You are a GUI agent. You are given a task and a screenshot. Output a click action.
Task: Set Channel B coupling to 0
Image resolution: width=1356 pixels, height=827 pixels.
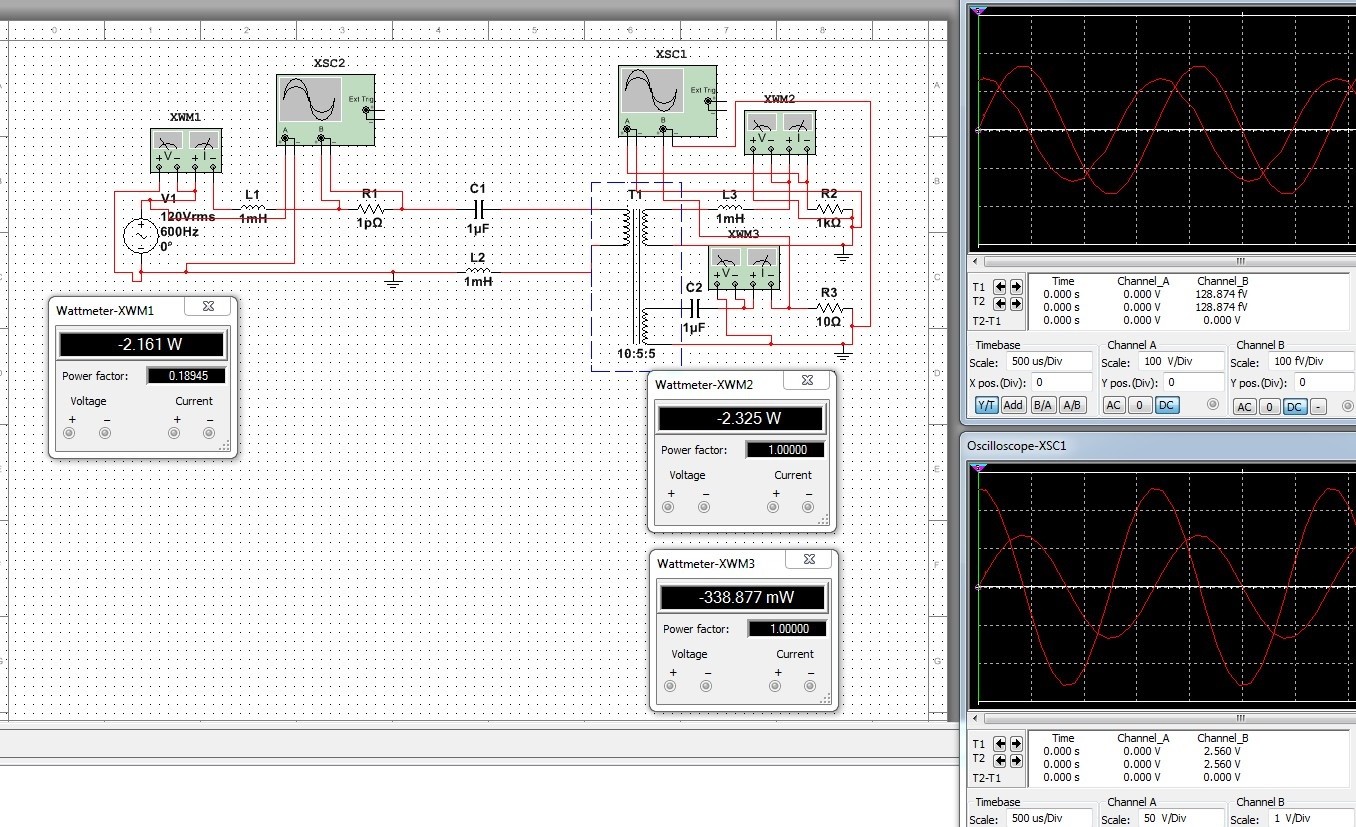1269,406
